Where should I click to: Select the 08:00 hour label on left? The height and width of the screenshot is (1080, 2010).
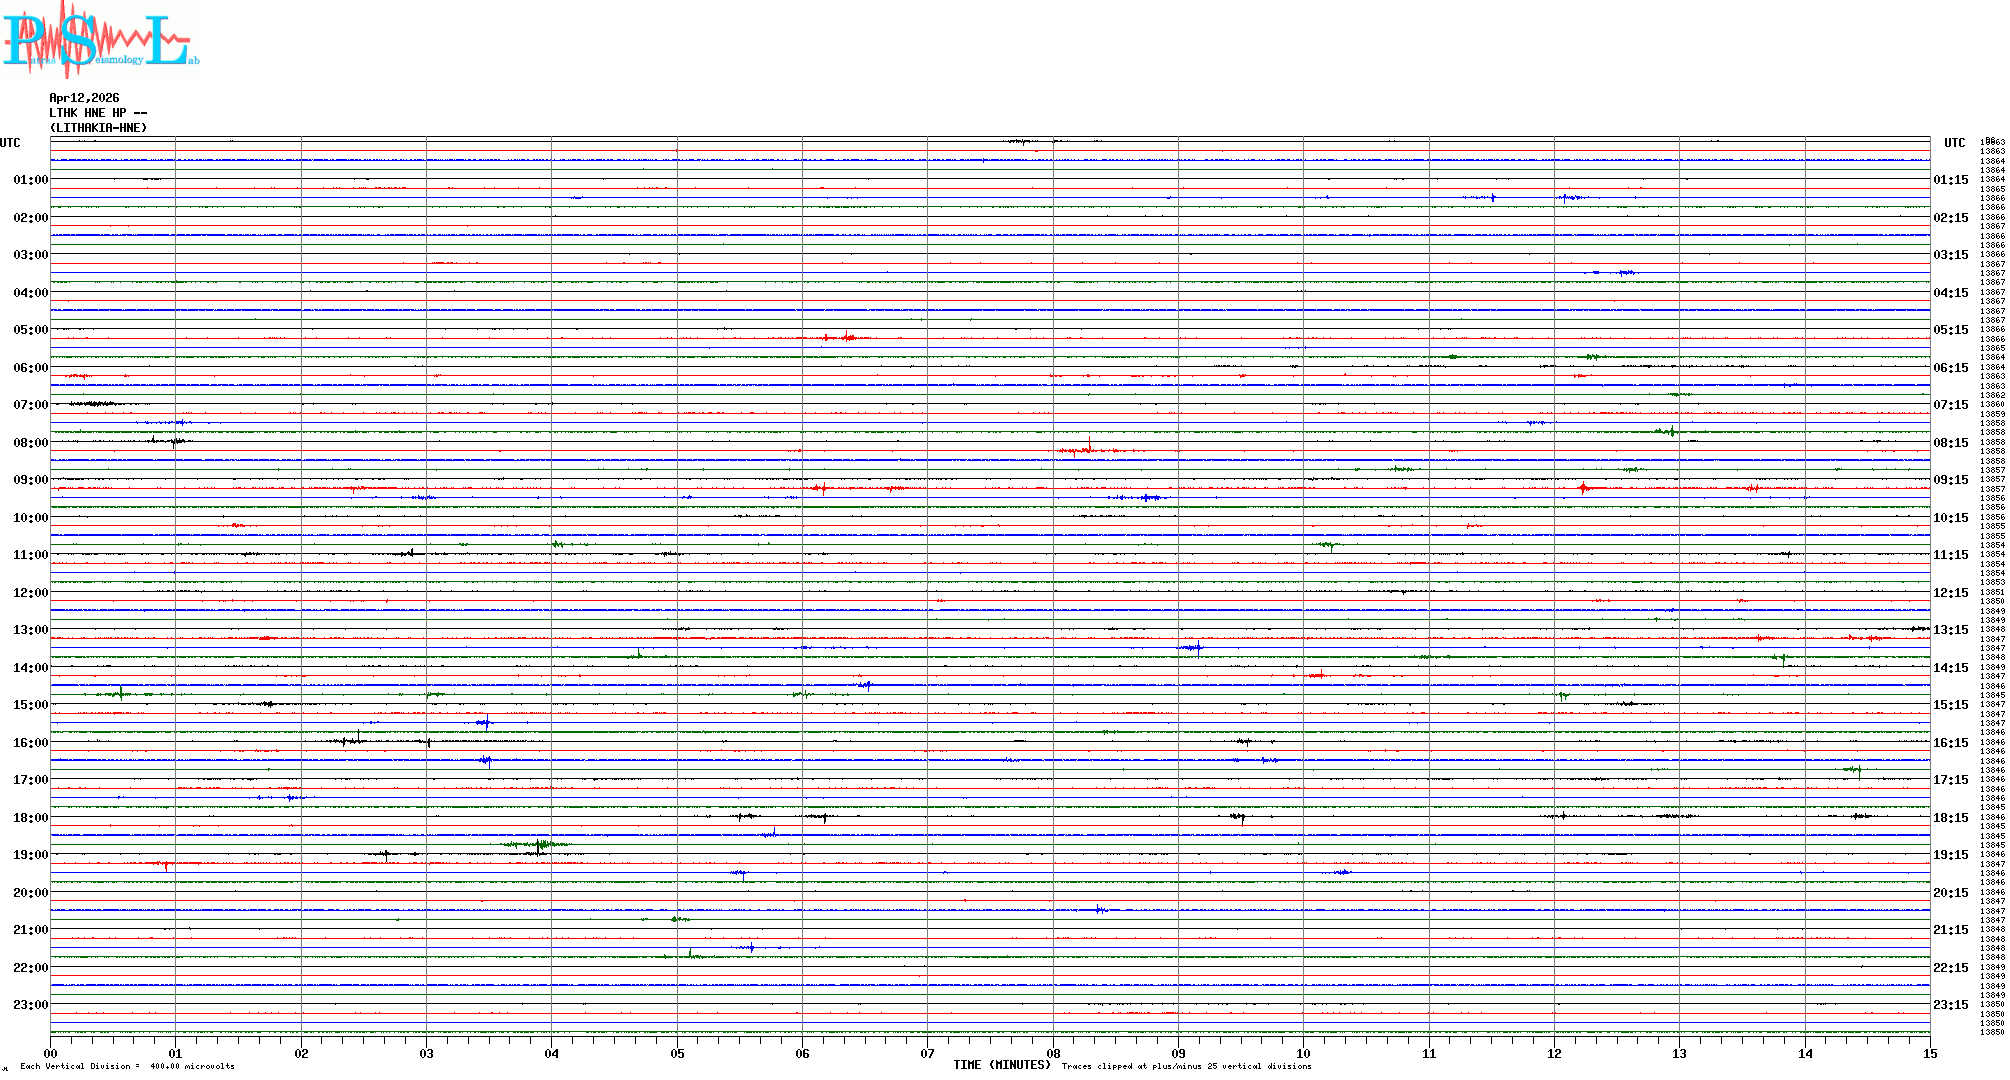point(30,443)
